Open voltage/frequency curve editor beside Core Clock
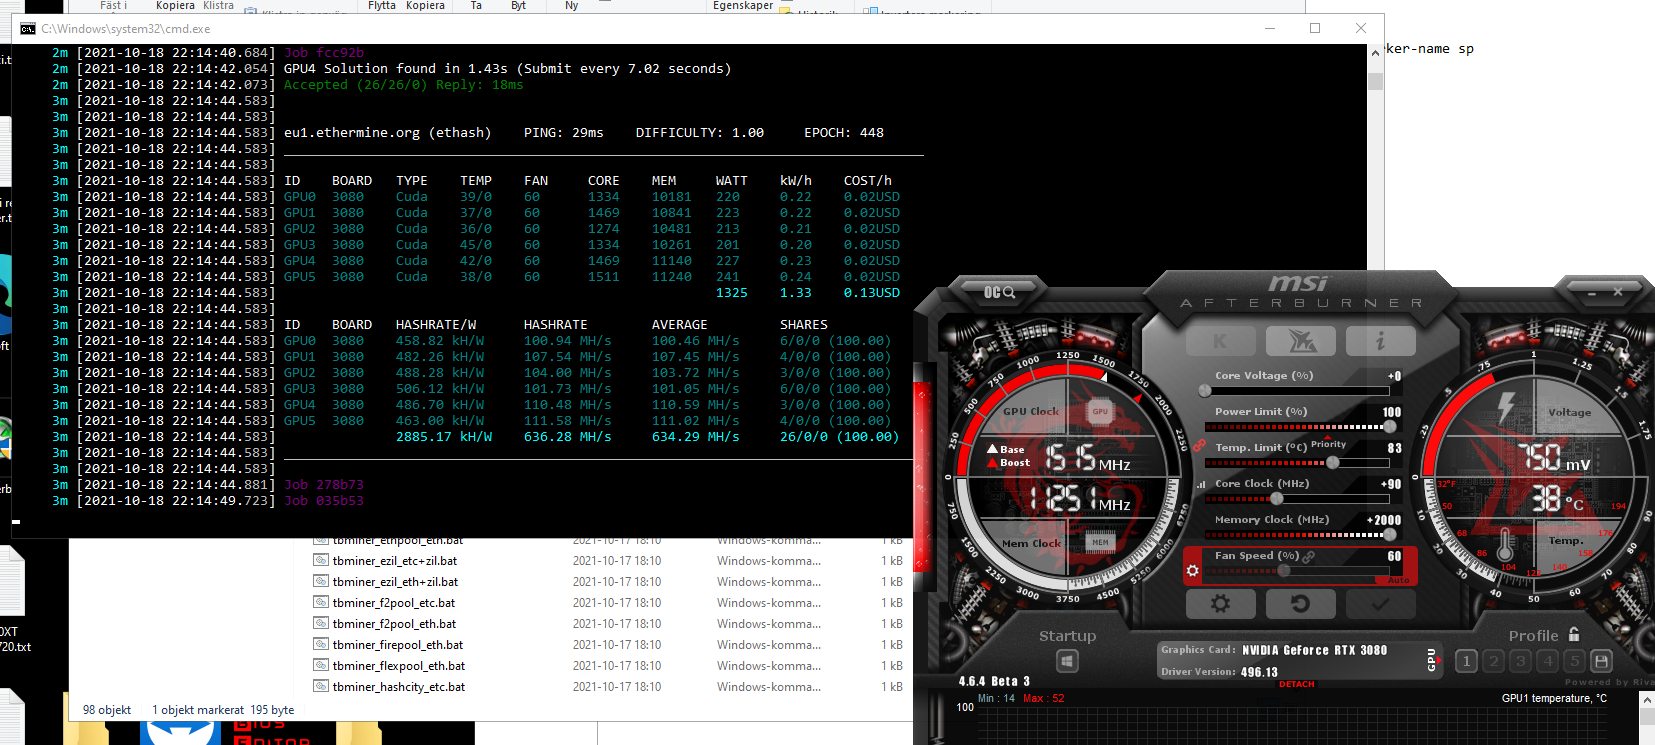 coord(1201,484)
